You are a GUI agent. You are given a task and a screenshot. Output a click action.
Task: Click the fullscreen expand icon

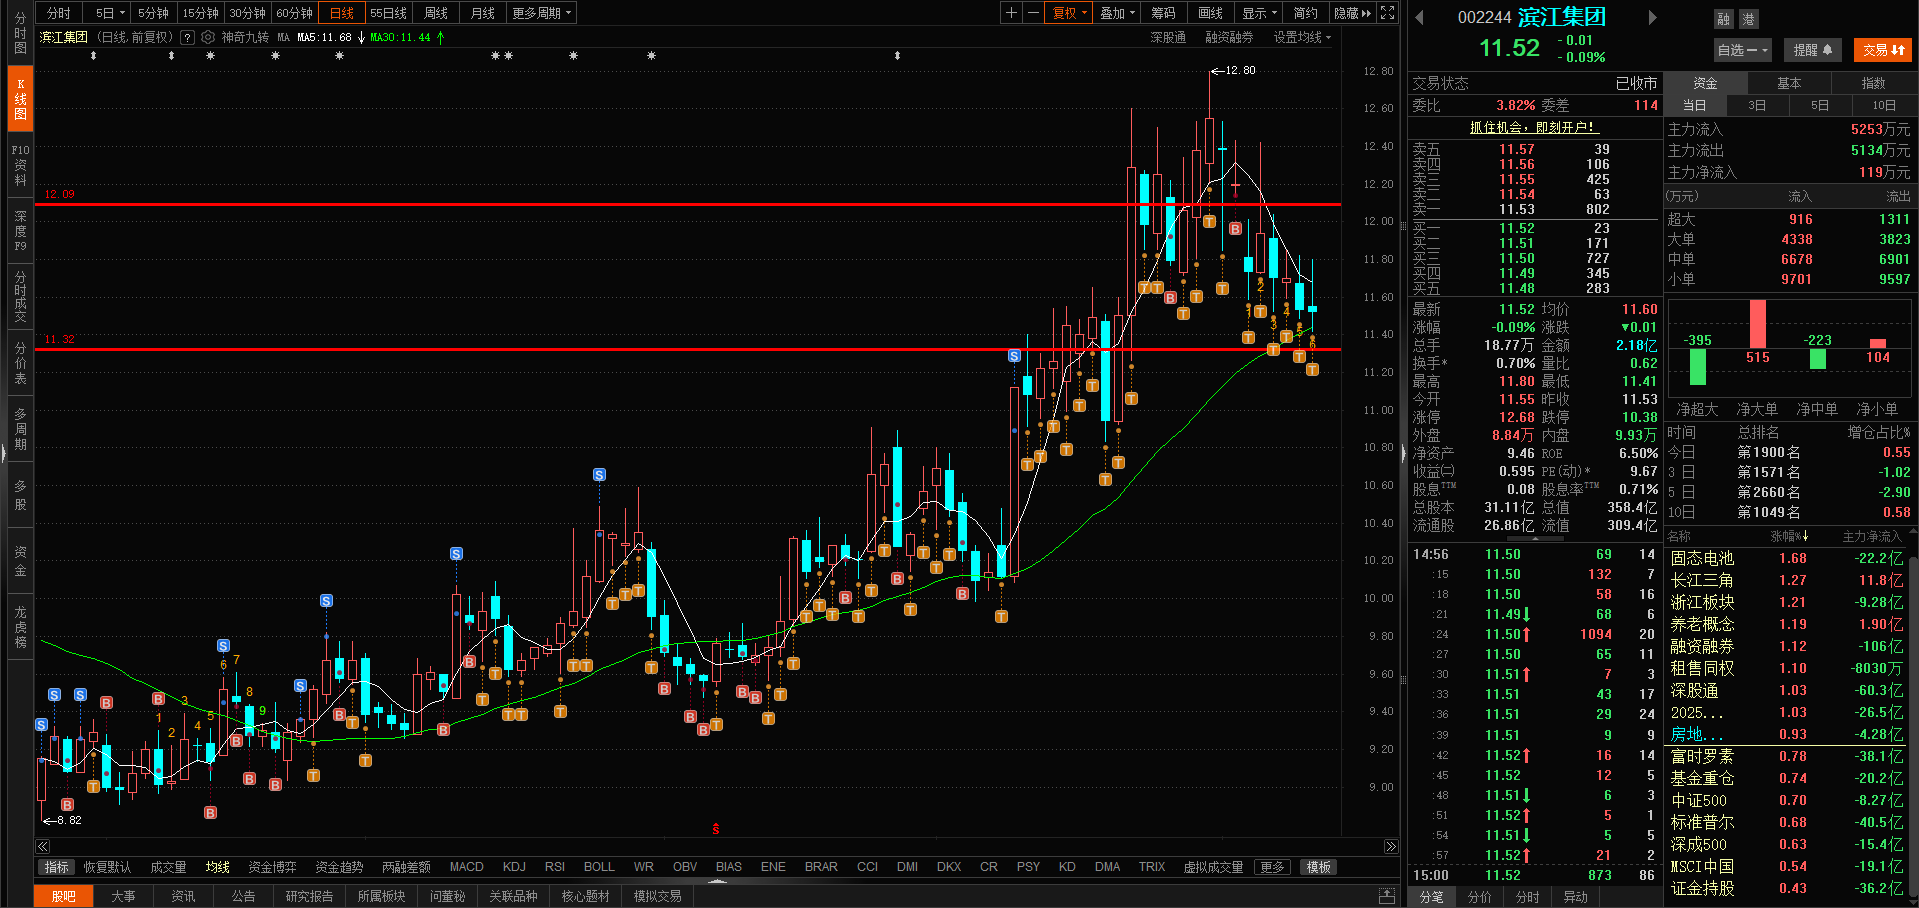[x=1387, y=13]
